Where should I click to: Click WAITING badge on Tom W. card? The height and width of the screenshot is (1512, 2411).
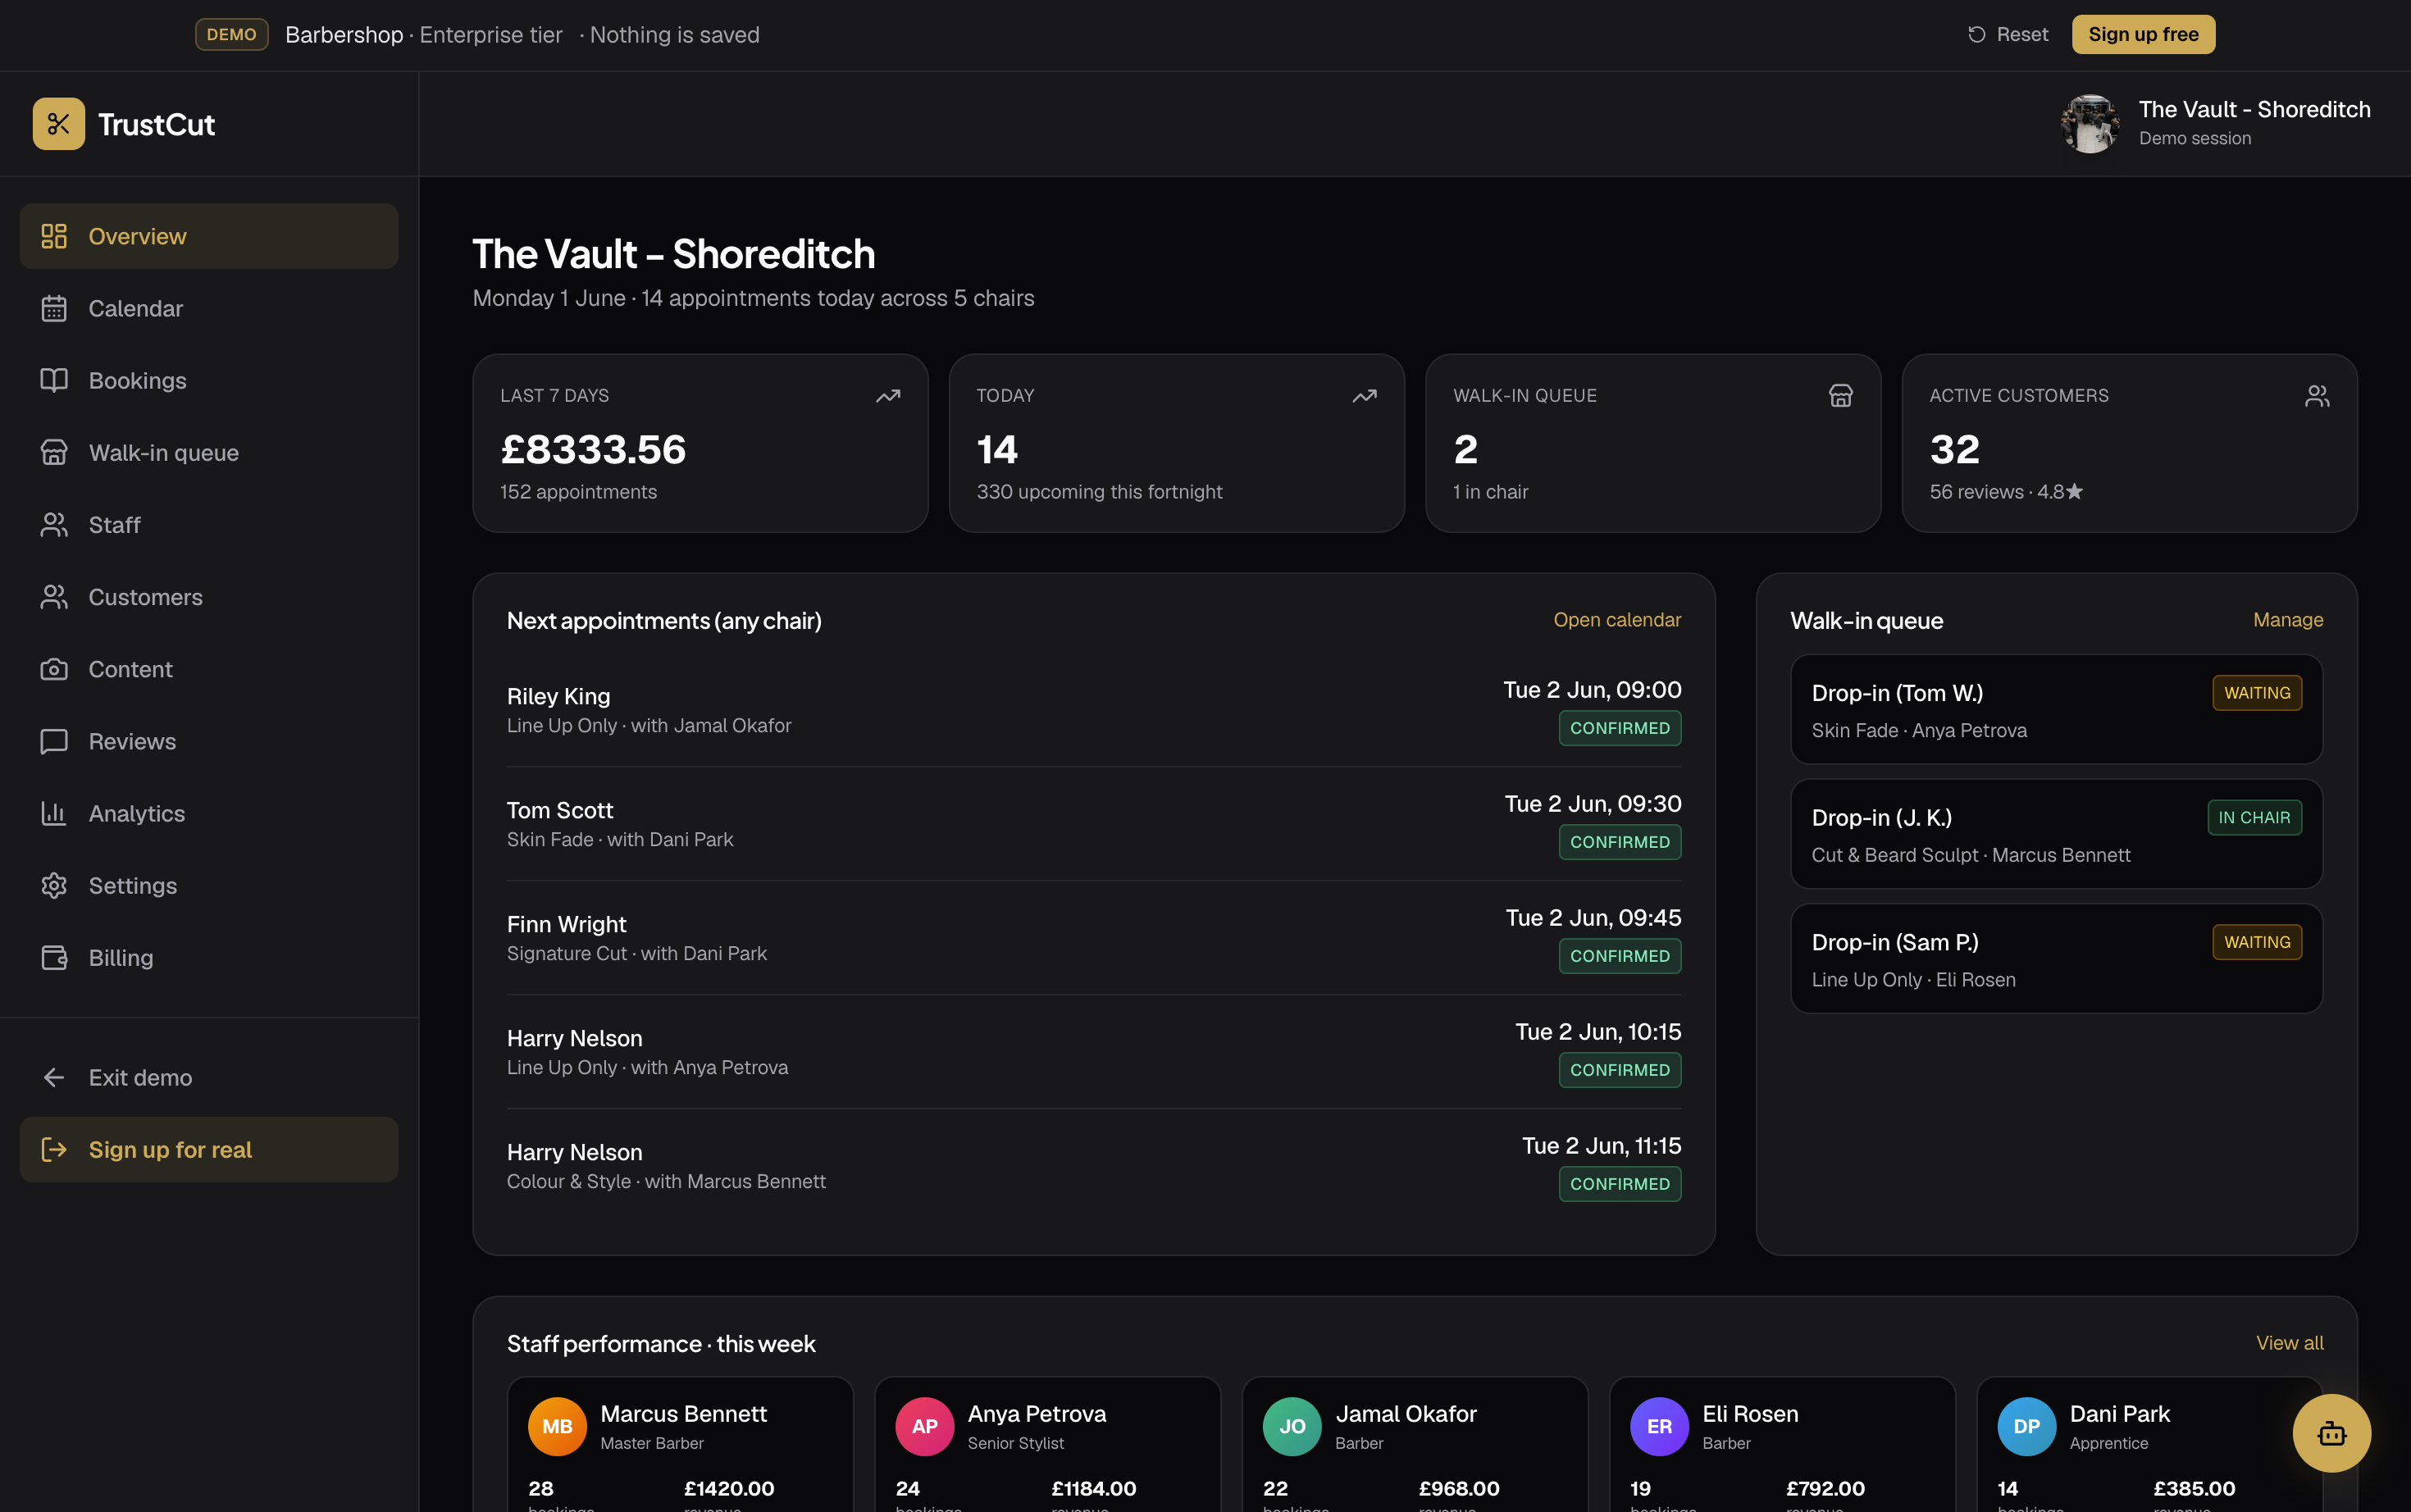pos(2256,693)
